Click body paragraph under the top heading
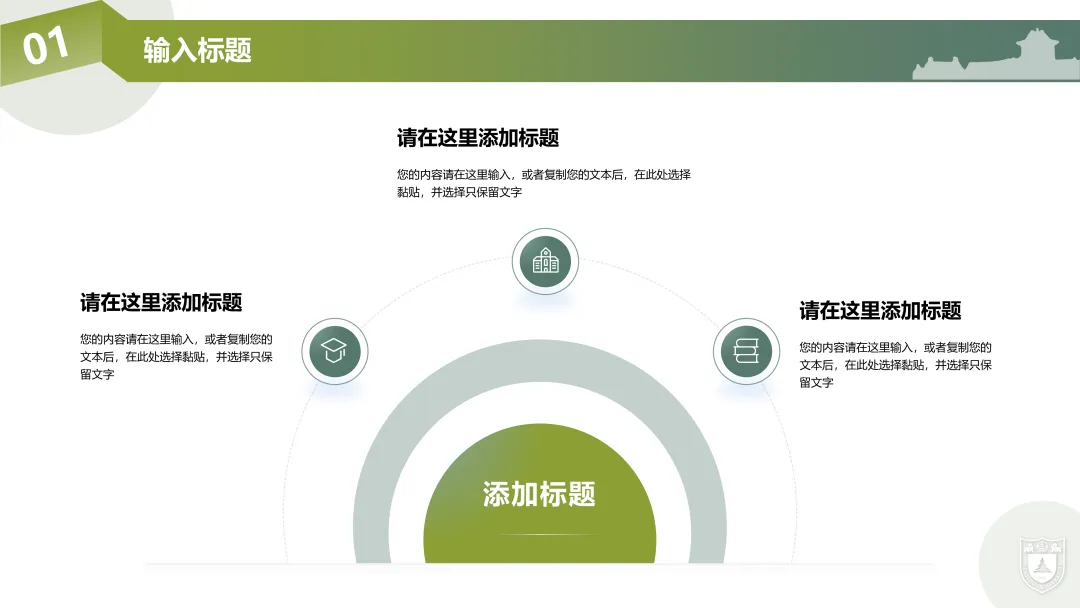The width and height of the screenshot is (1080, 608). [543, 183]
